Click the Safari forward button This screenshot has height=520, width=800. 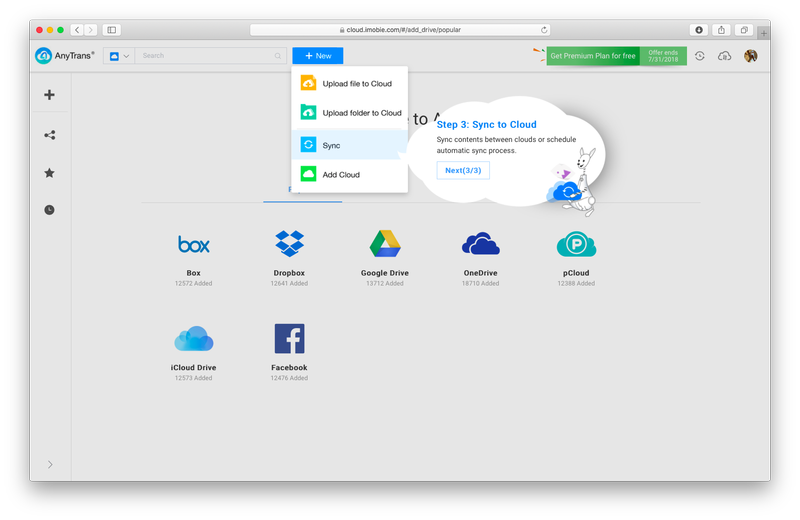tap(91, 30)
